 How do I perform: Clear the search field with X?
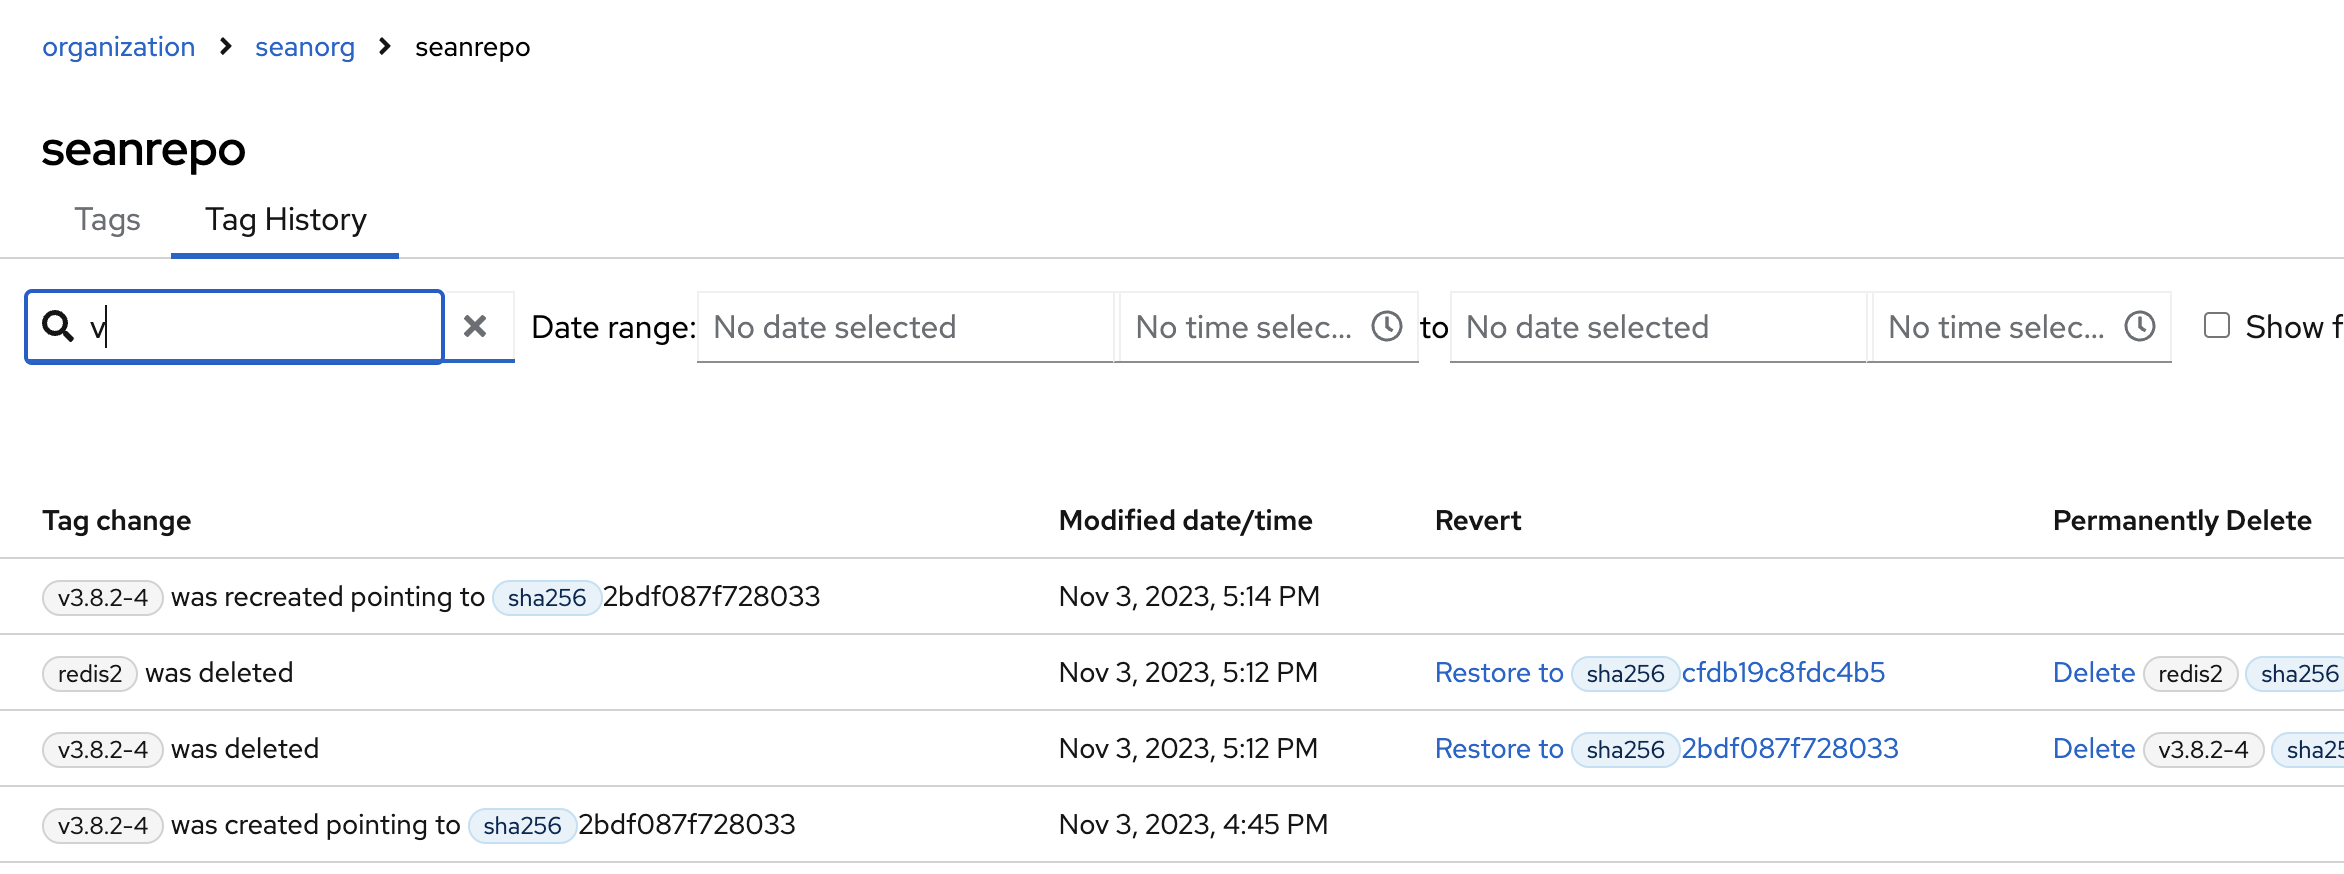[x=475, y=326]
